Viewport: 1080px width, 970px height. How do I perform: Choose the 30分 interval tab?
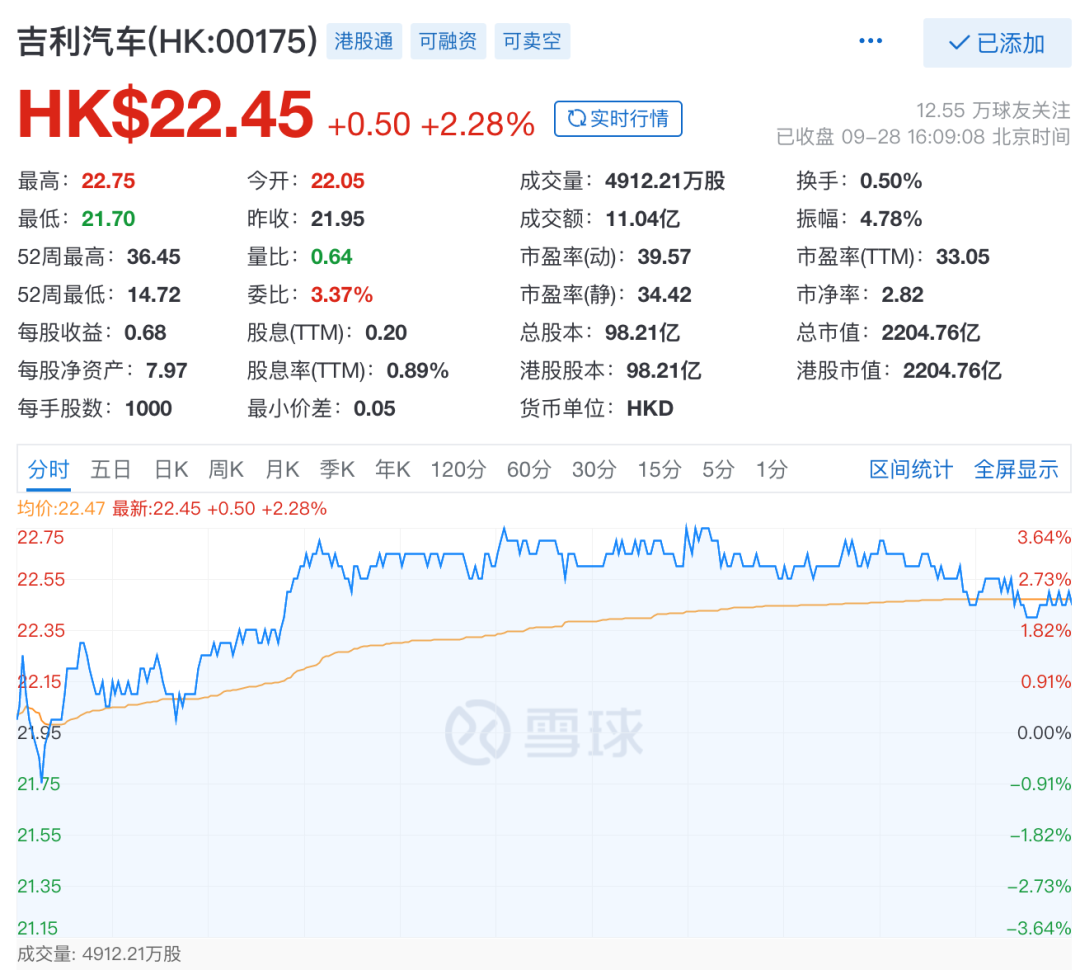[x=594, y=469]
